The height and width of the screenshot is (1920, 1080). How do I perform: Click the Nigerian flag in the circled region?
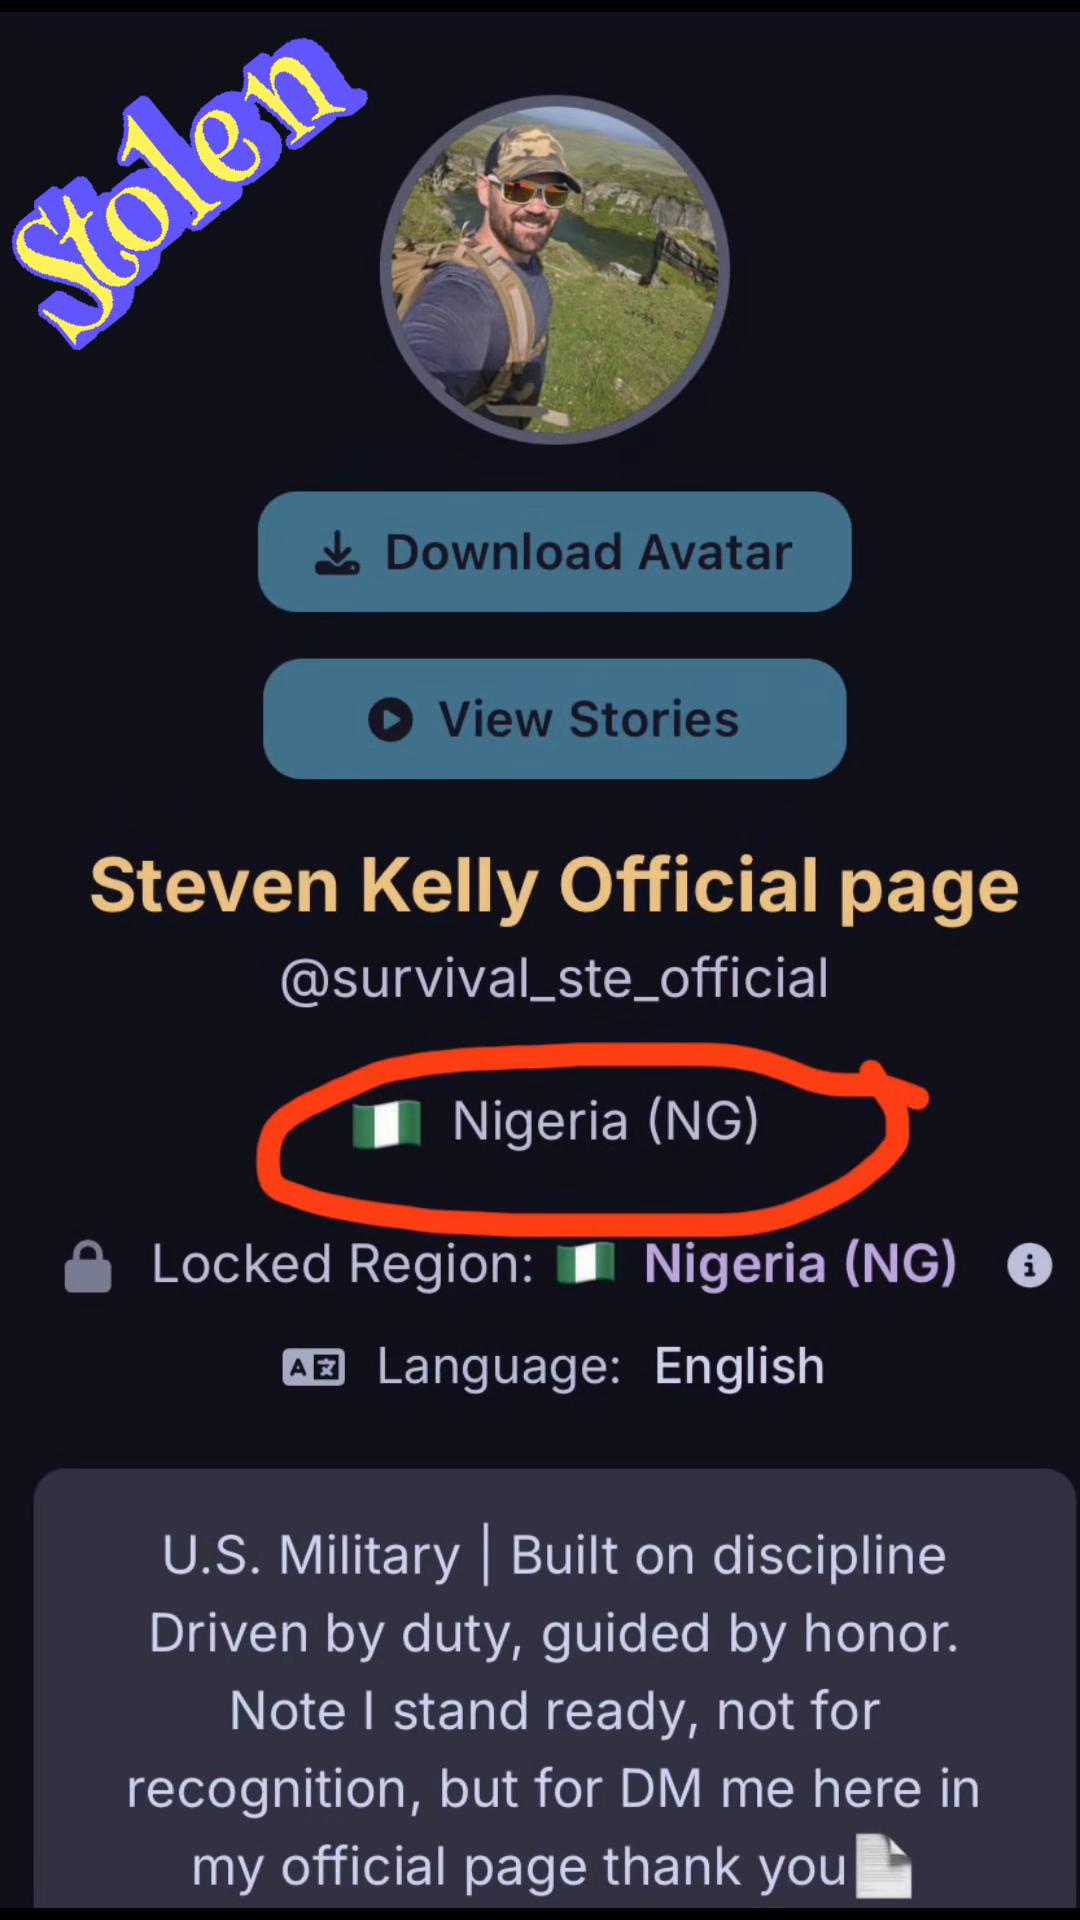[x=387, y=1123]
